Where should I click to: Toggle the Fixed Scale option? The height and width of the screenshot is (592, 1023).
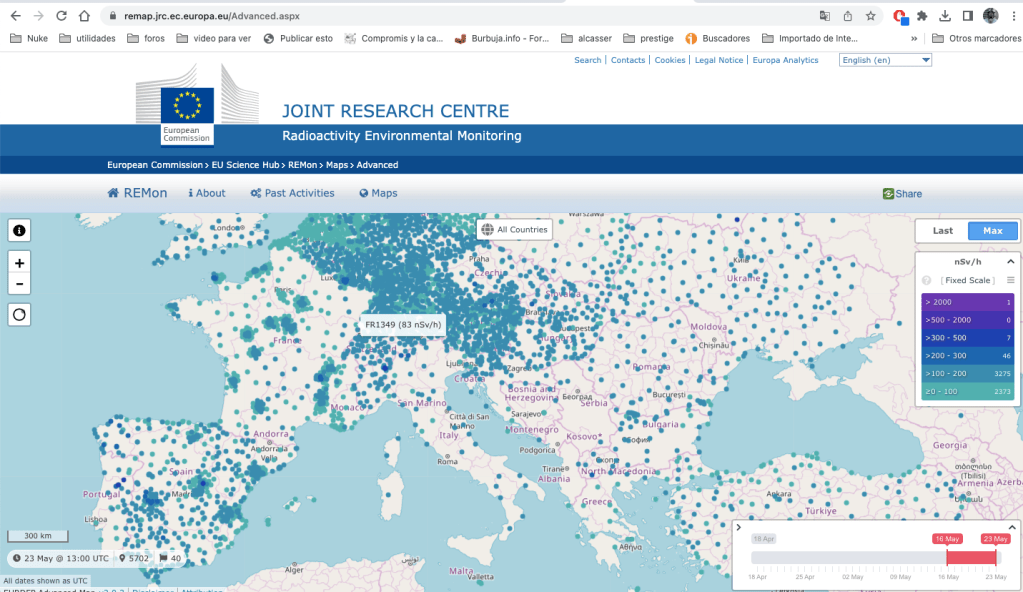[966, 281]
